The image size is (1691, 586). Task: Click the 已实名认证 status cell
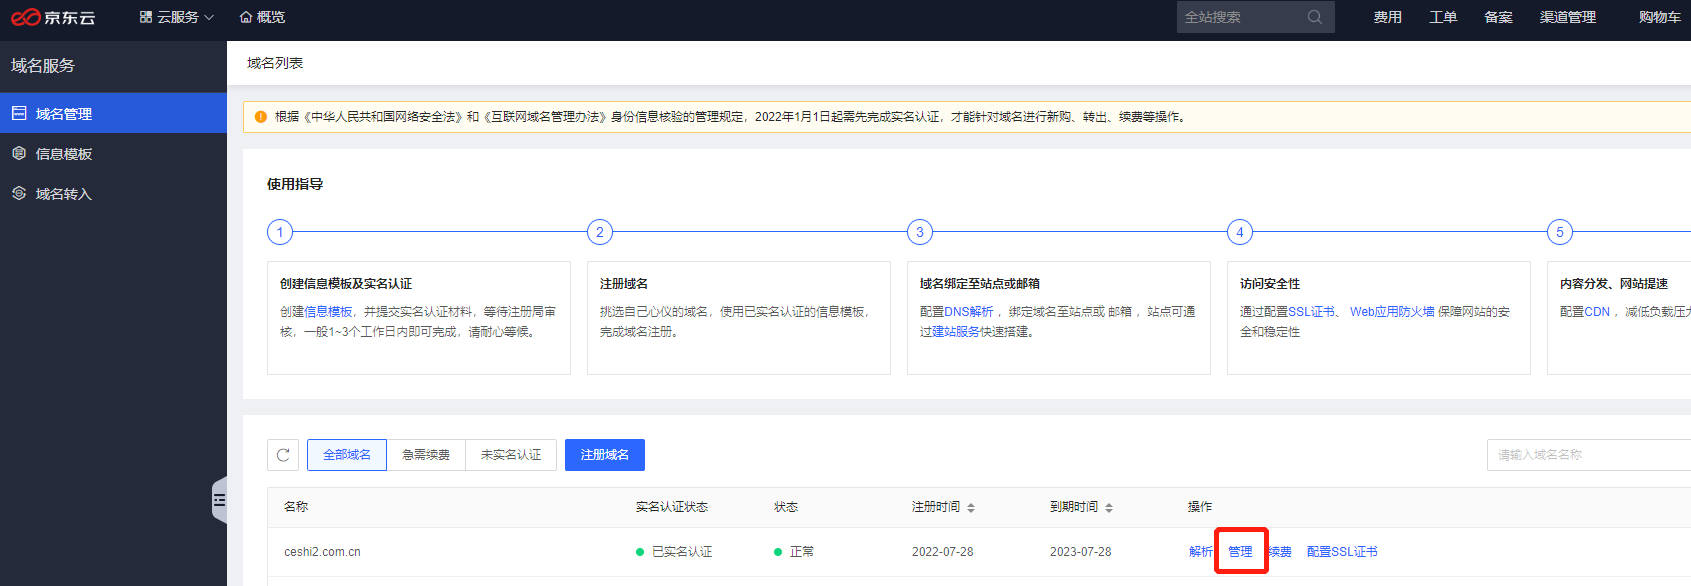point(674,552)
